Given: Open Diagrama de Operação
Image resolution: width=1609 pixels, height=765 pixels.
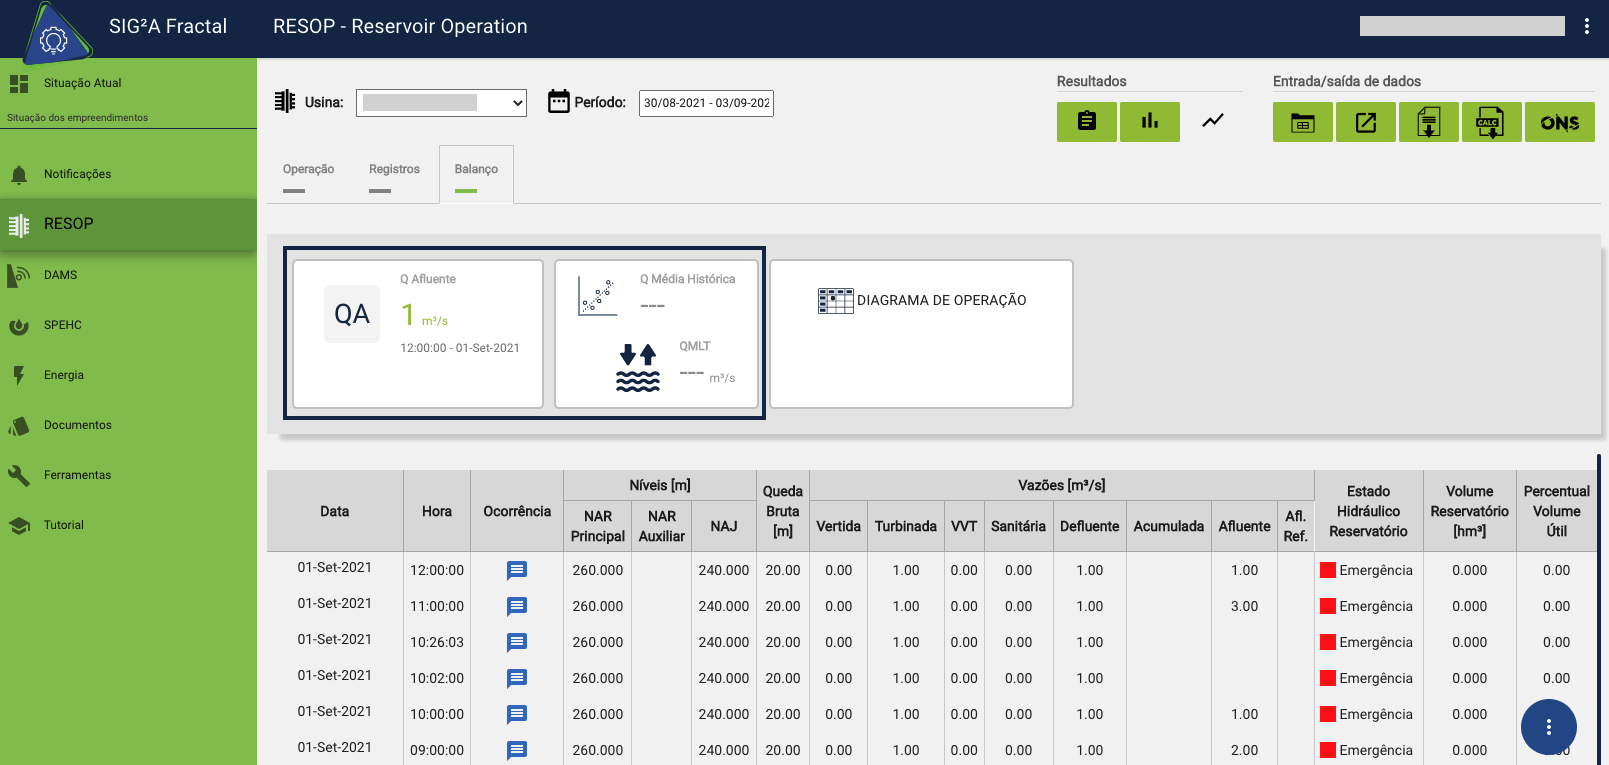Looking at the screenshot, I should (921, 300).
